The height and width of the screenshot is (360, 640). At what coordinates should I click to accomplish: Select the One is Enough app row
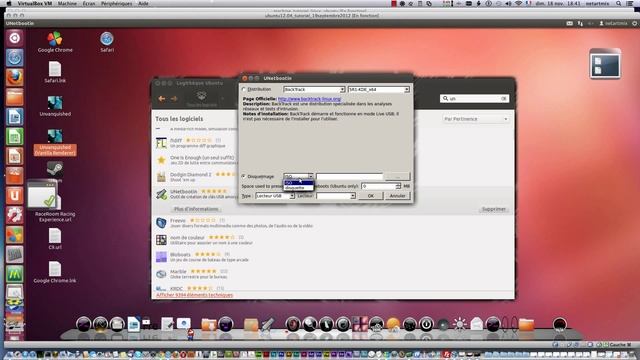pyautogui.click(x=196, y=160)
